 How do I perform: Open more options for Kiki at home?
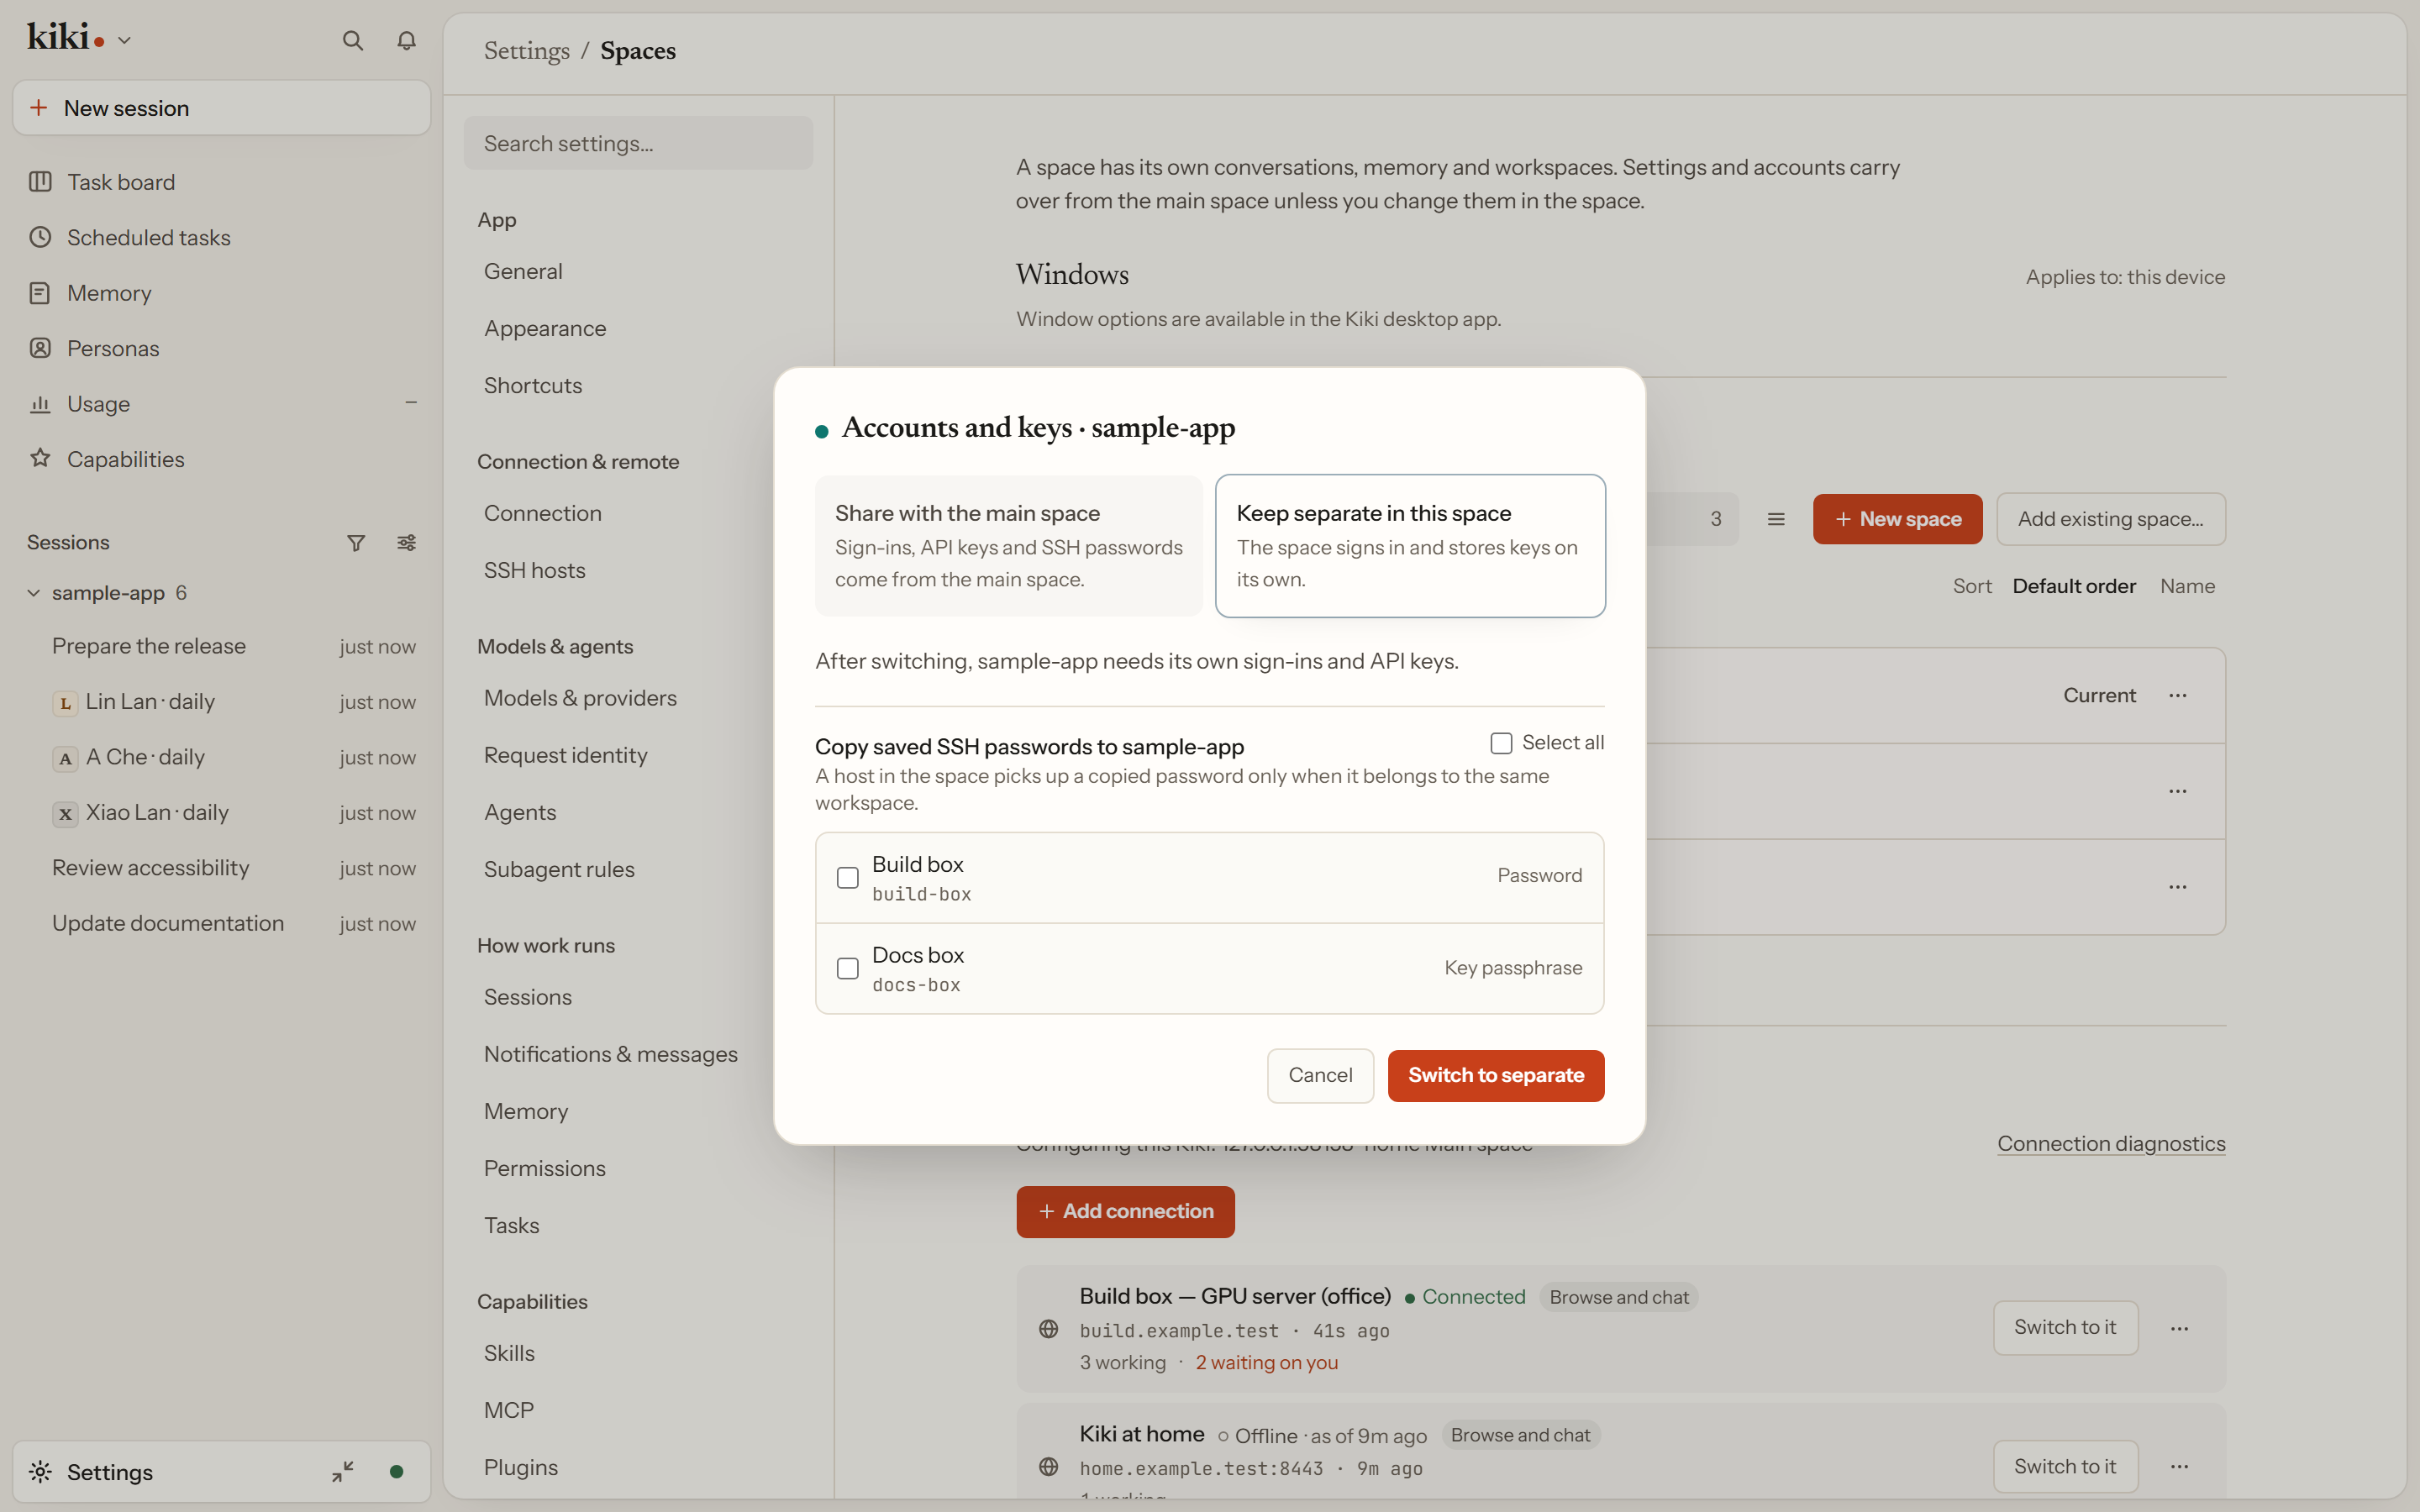coord(2180,1466)
